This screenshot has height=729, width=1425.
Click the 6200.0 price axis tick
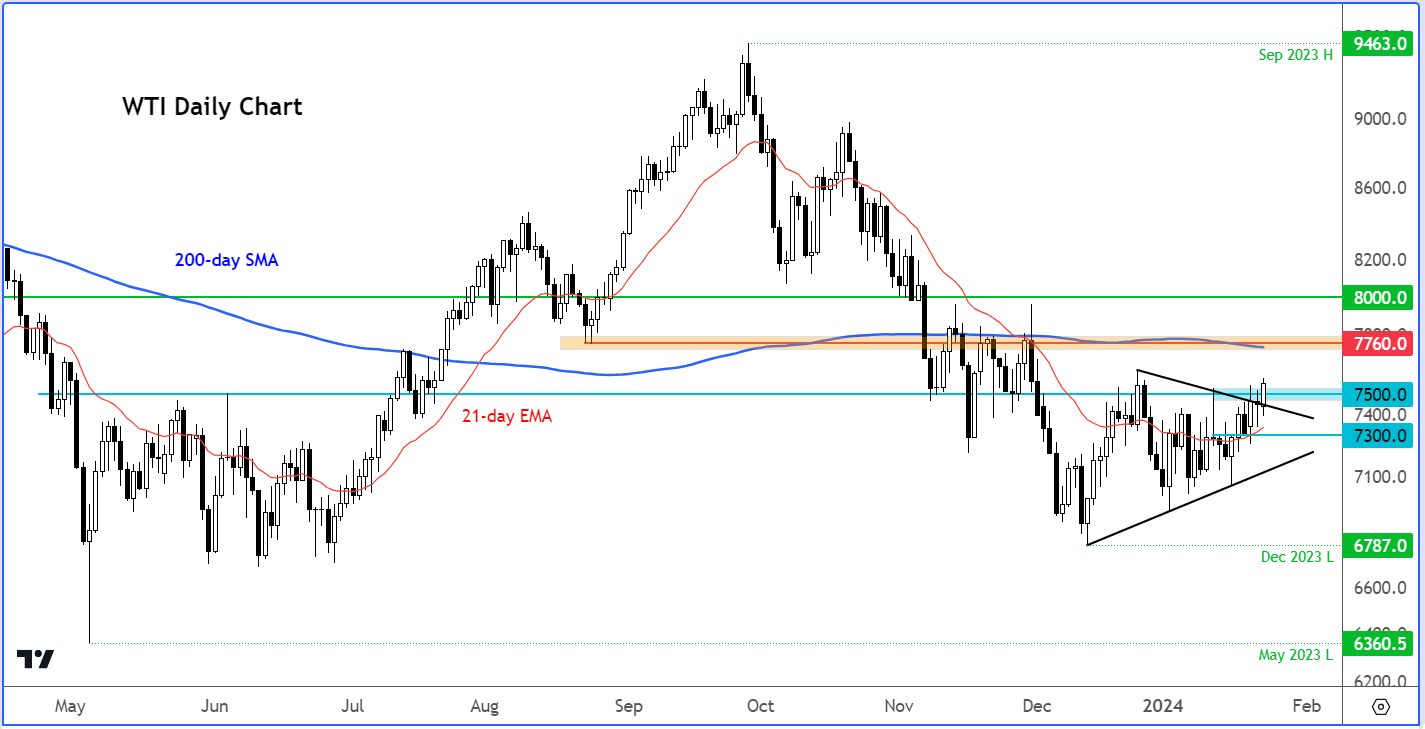(x=1379, y=680)
